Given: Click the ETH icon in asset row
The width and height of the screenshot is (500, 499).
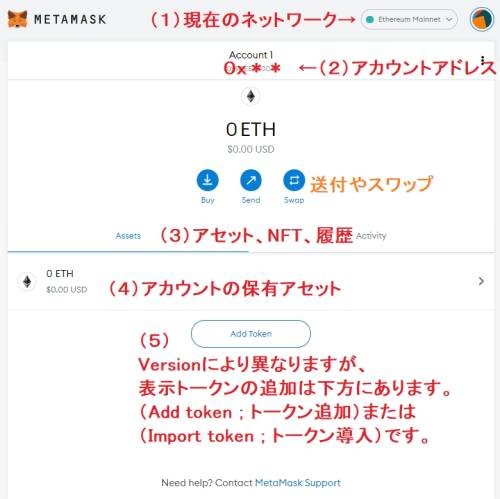Looking at the screenshot, I should click(x=27, y=281).
